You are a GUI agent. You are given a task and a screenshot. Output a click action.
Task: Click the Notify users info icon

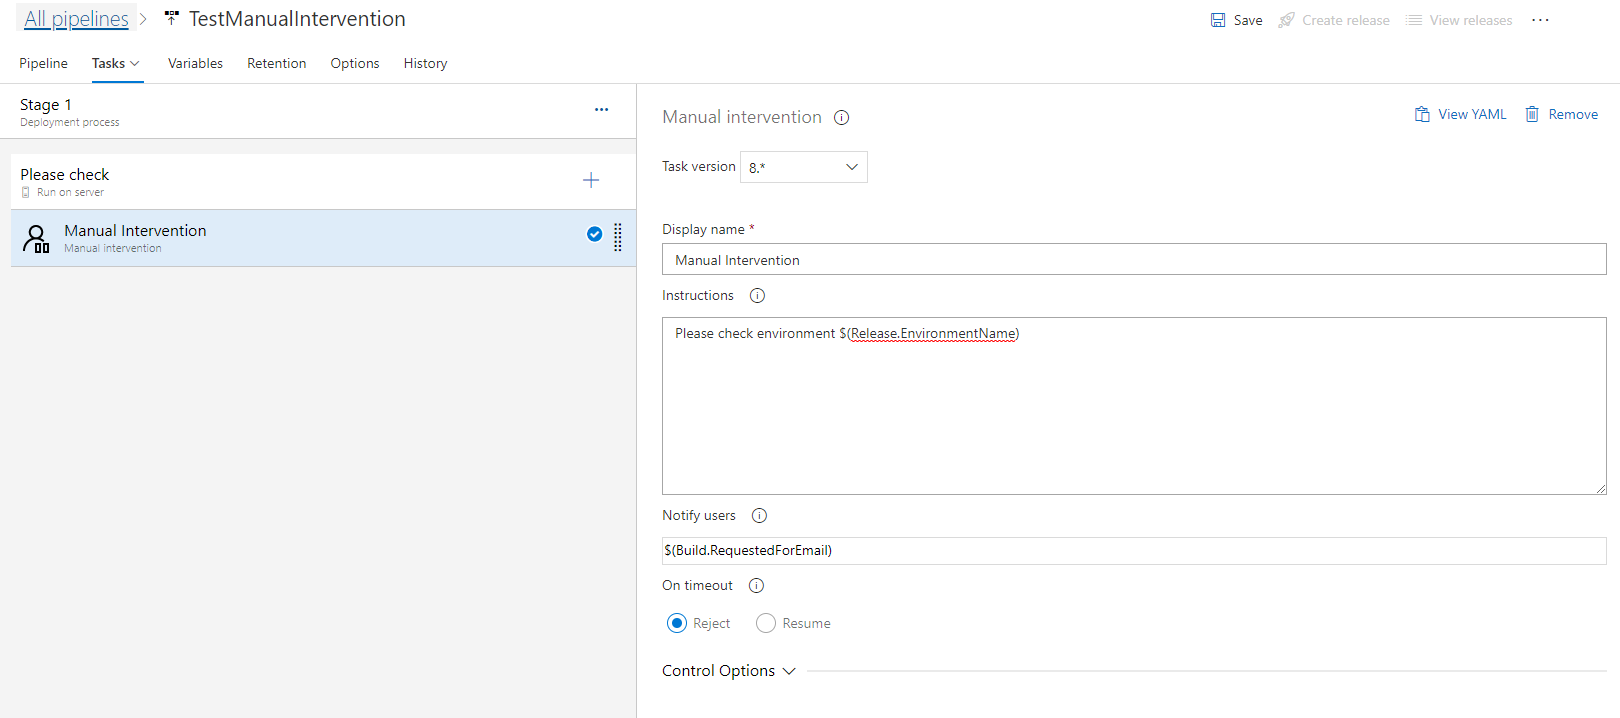click(x=759, y=516)
